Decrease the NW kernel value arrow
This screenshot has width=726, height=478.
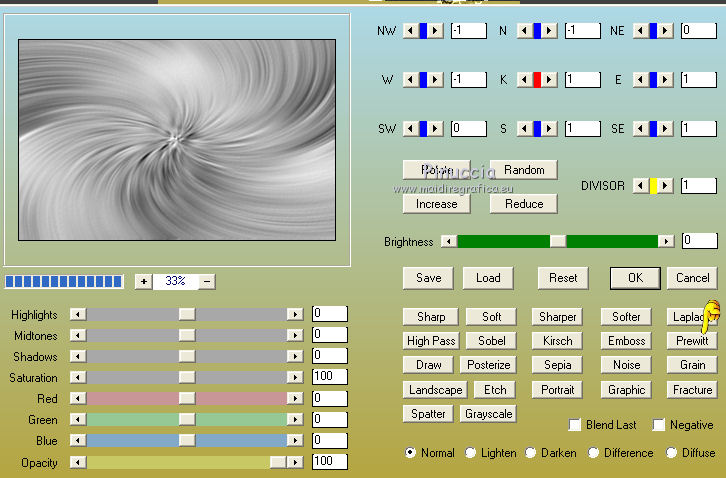pos(410,31)
